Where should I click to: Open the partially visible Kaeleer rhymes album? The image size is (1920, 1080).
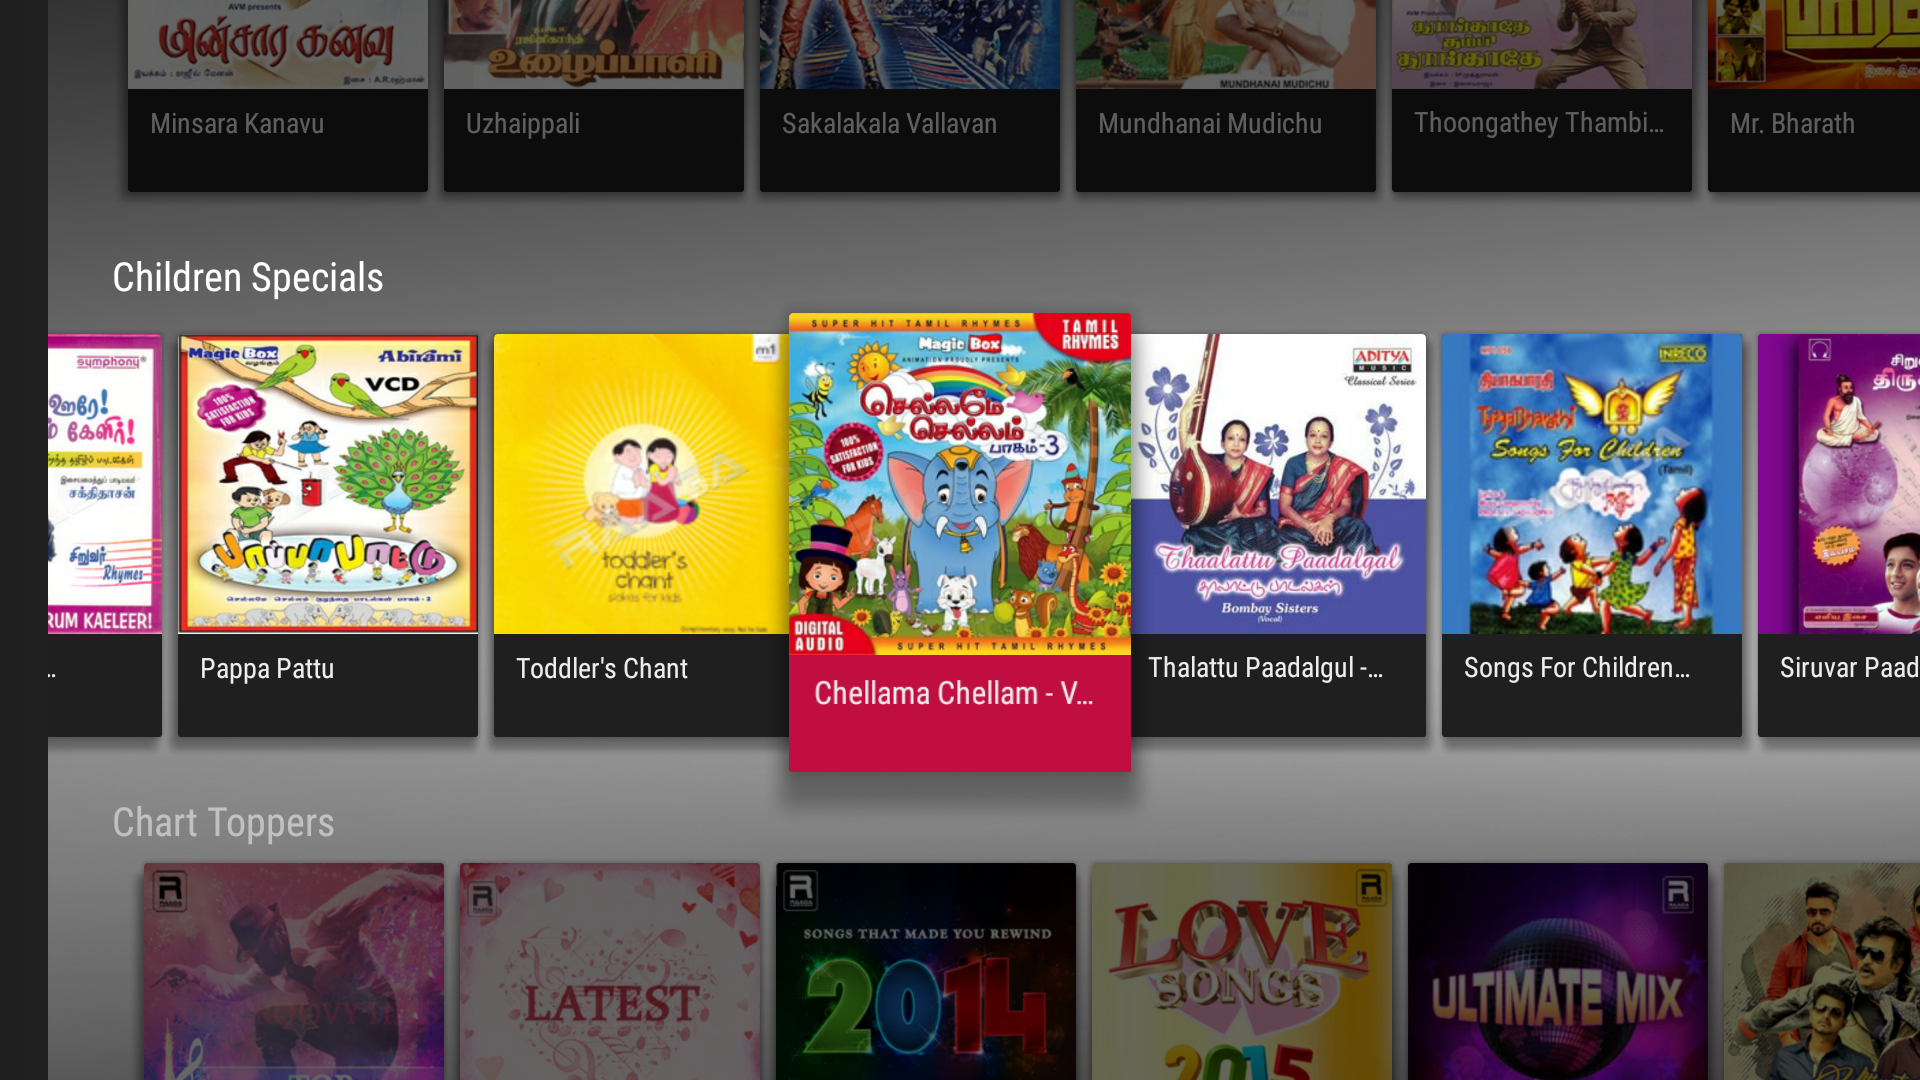pos(105,536)
